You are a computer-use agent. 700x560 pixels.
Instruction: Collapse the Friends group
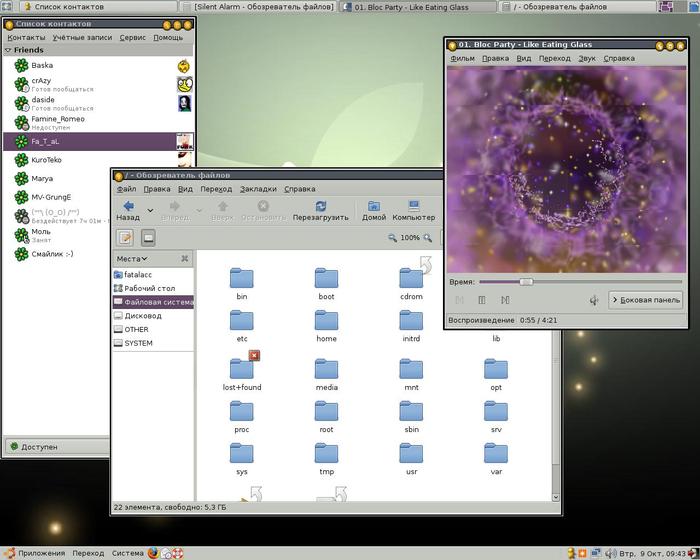[x=8, y=50]
